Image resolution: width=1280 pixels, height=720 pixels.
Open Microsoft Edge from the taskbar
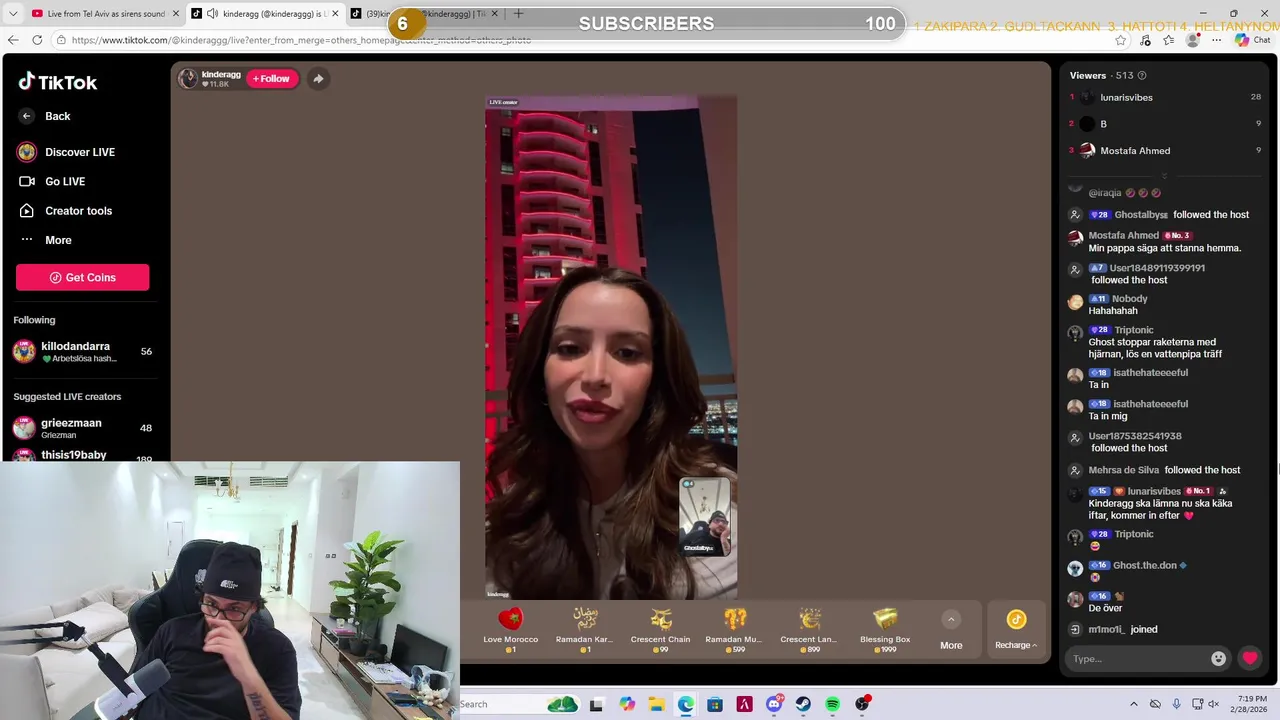point(685,704)
